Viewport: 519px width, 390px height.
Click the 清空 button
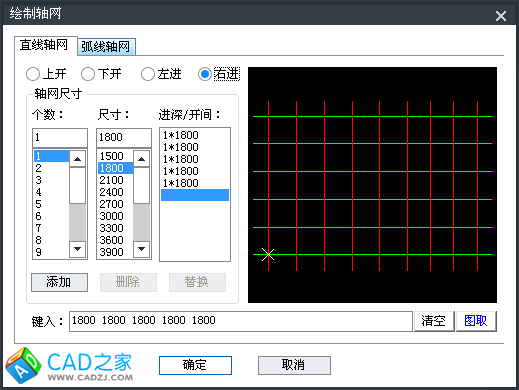[434, 321]
